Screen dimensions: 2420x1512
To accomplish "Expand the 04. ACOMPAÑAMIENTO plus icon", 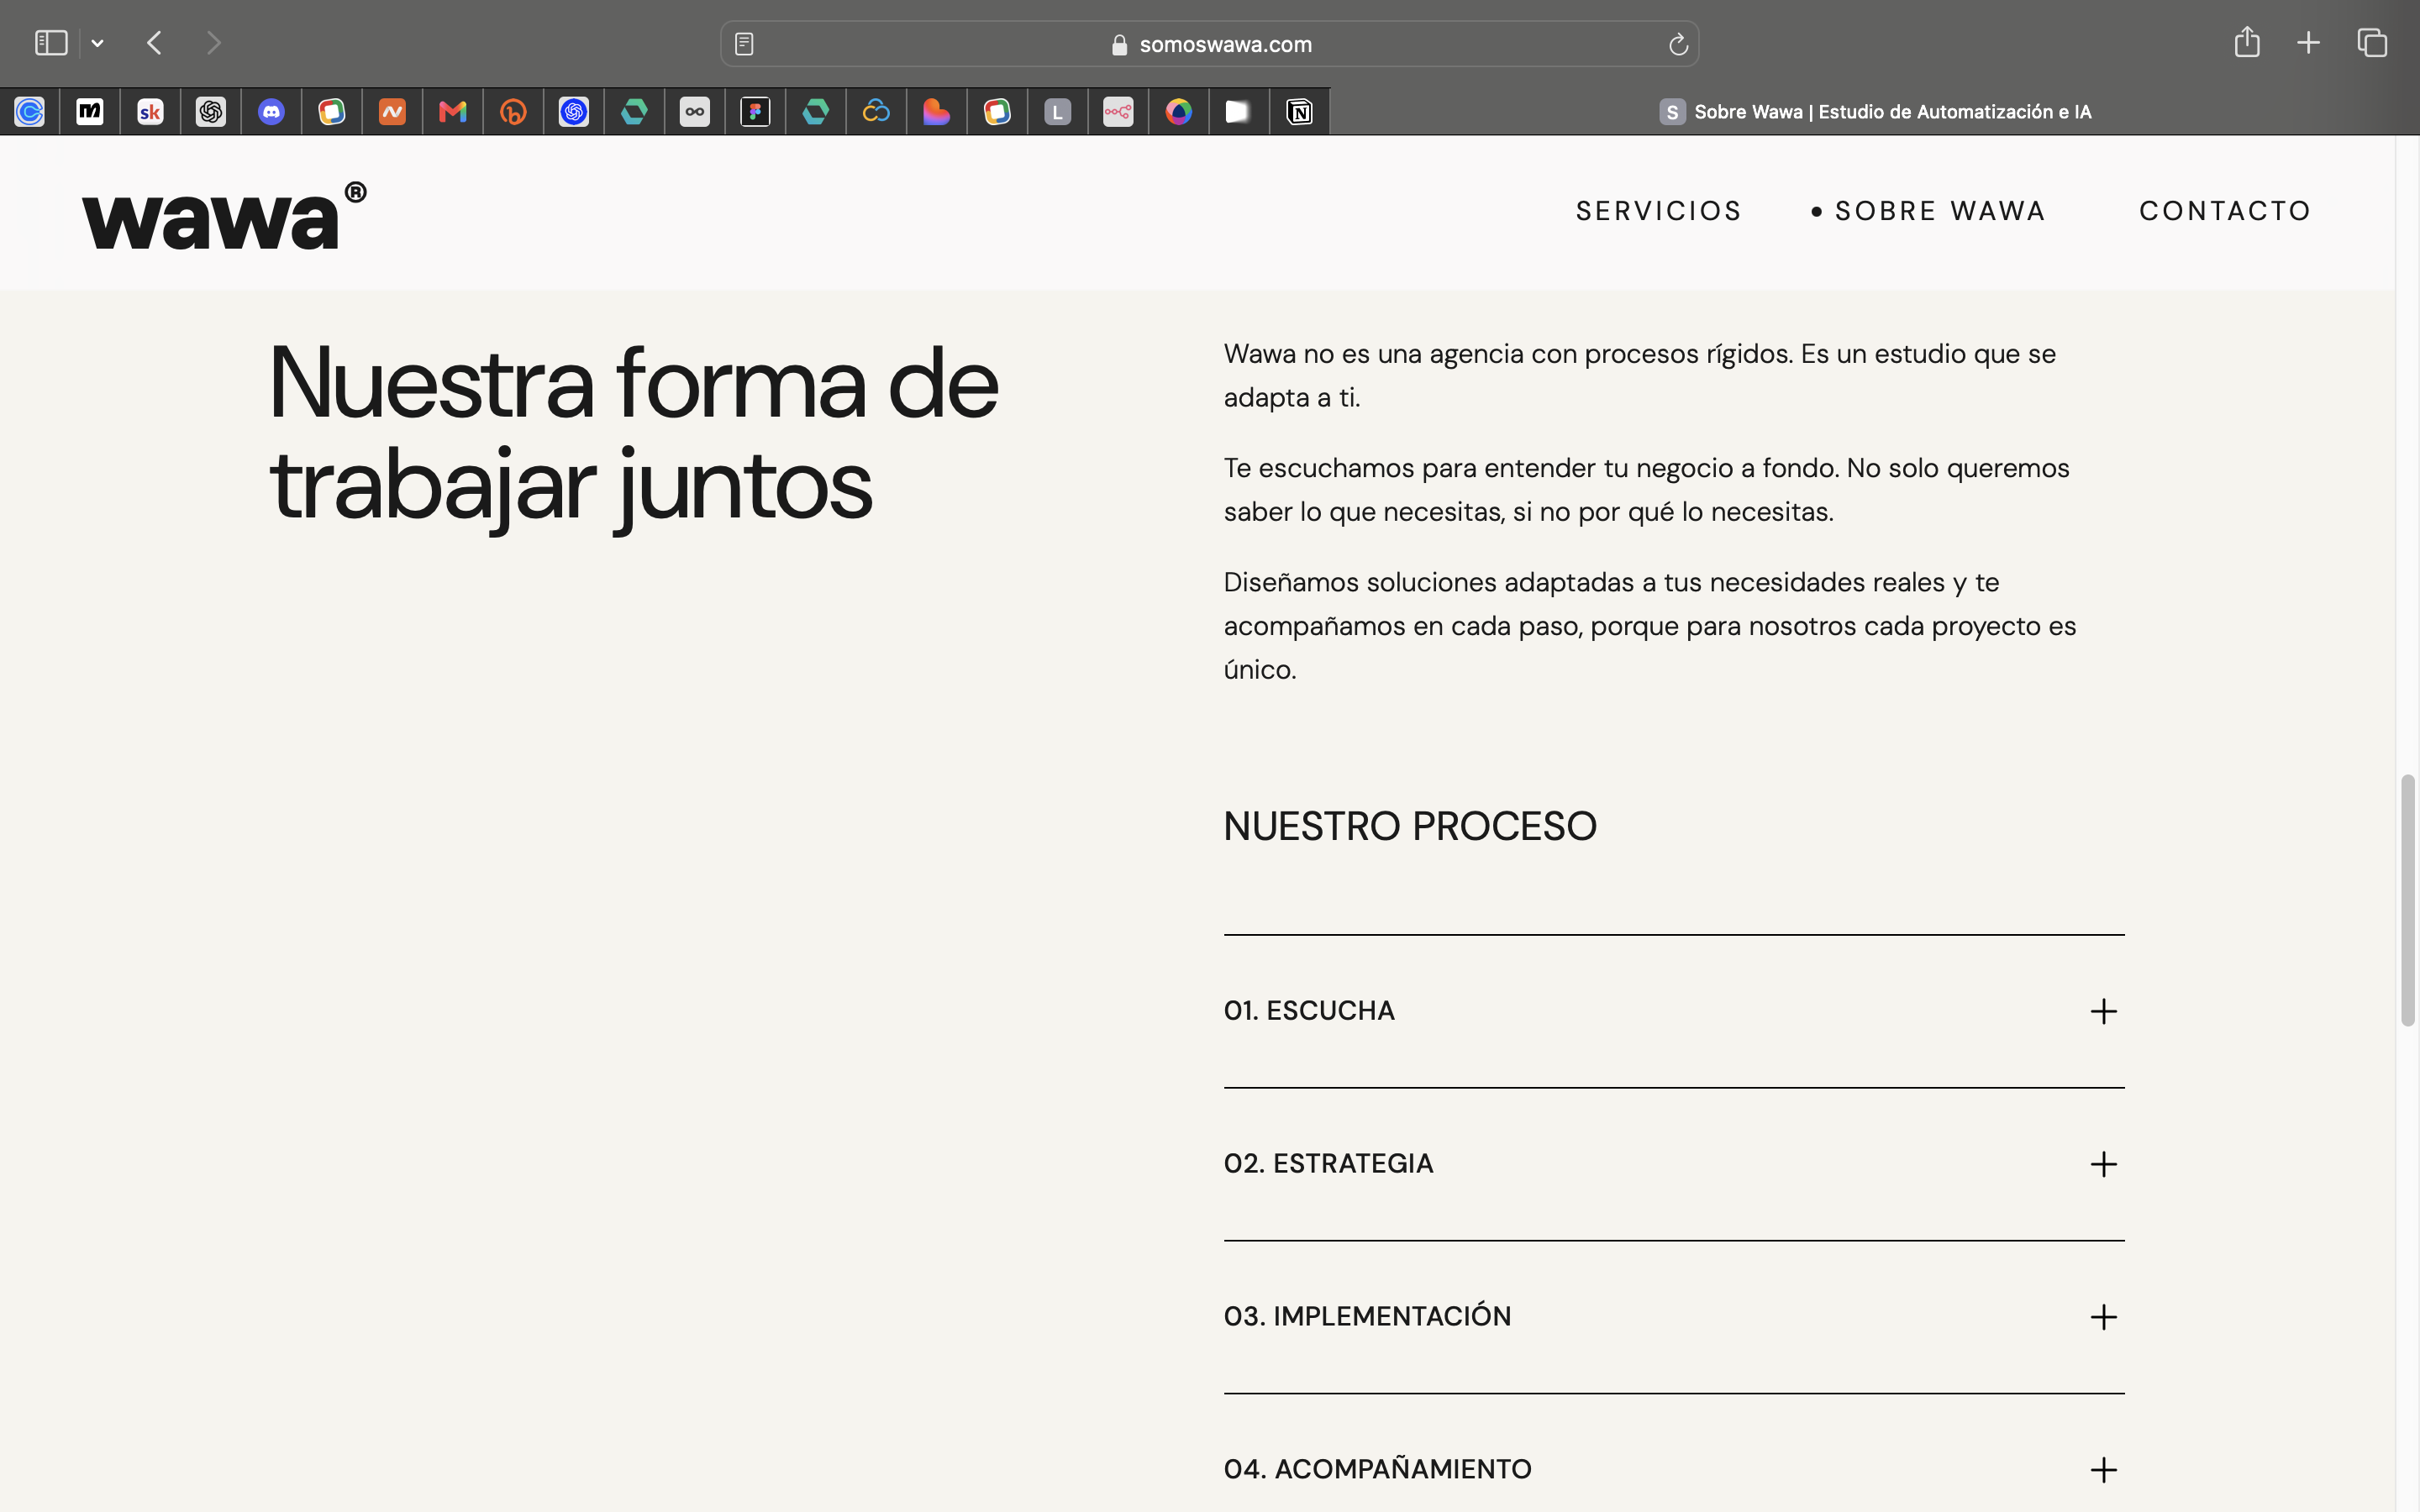I will tap(2103, 1470).
